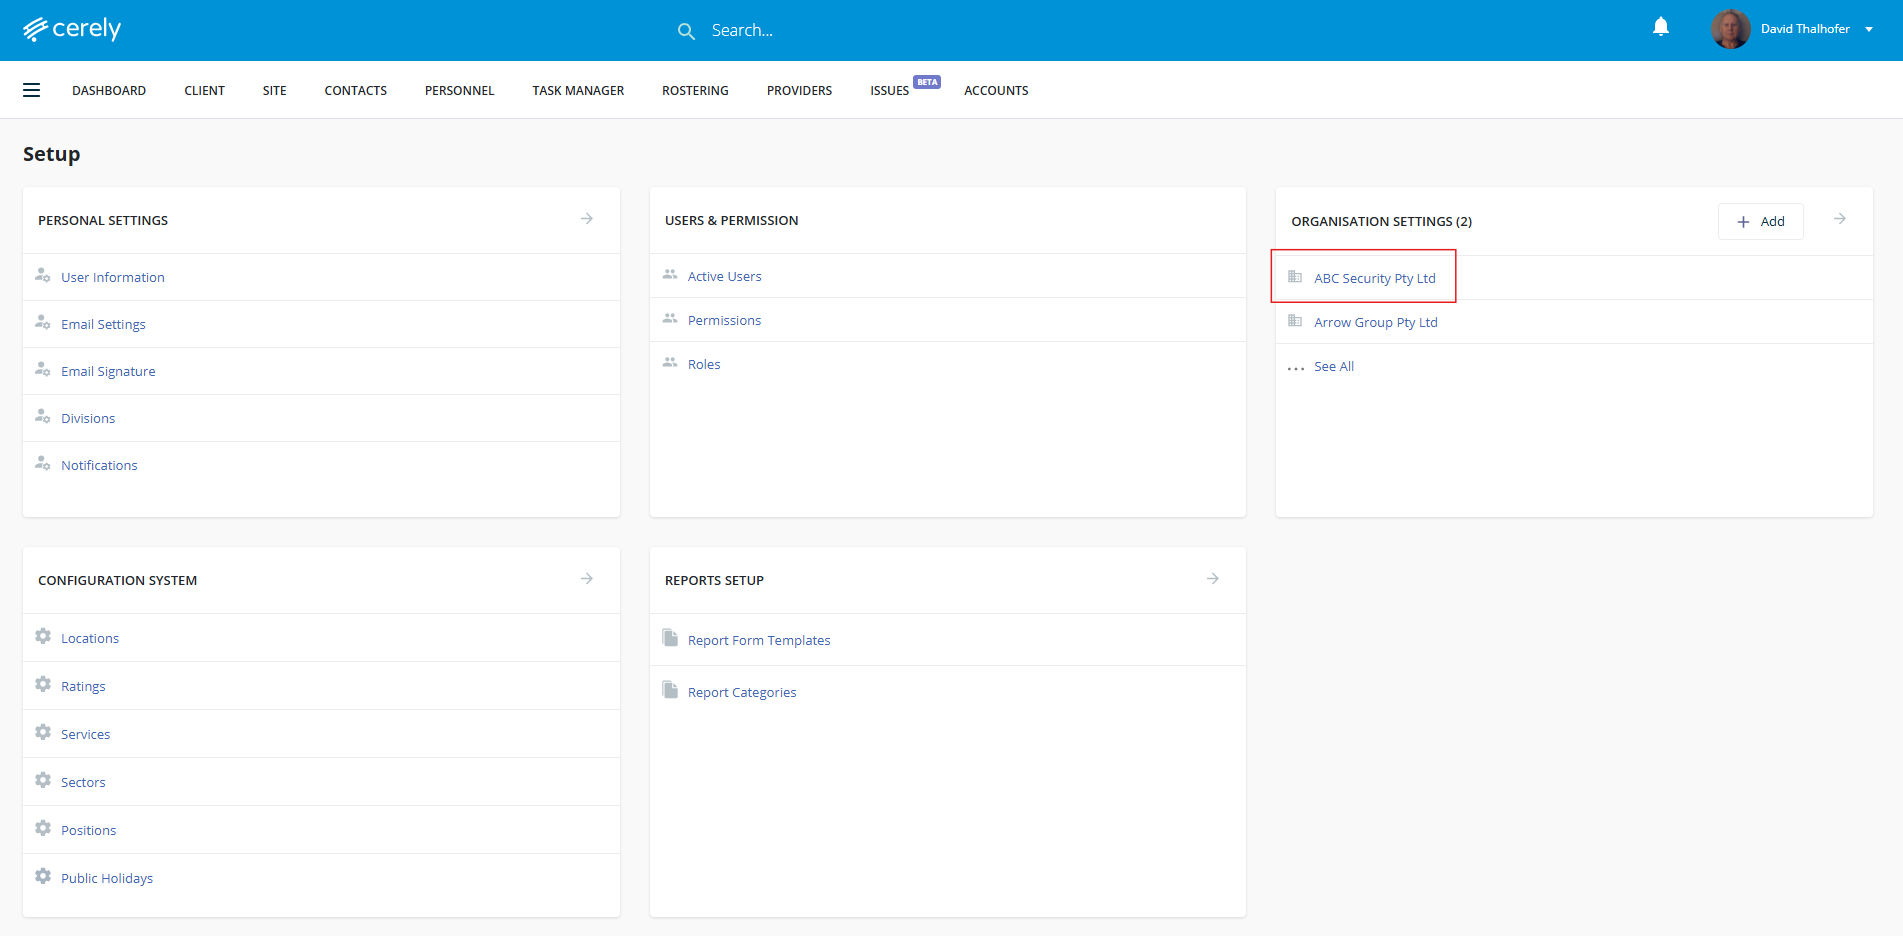Open the ABC Security Pty Ltd link
The image size is (1903, 936).
[1374, 279]
